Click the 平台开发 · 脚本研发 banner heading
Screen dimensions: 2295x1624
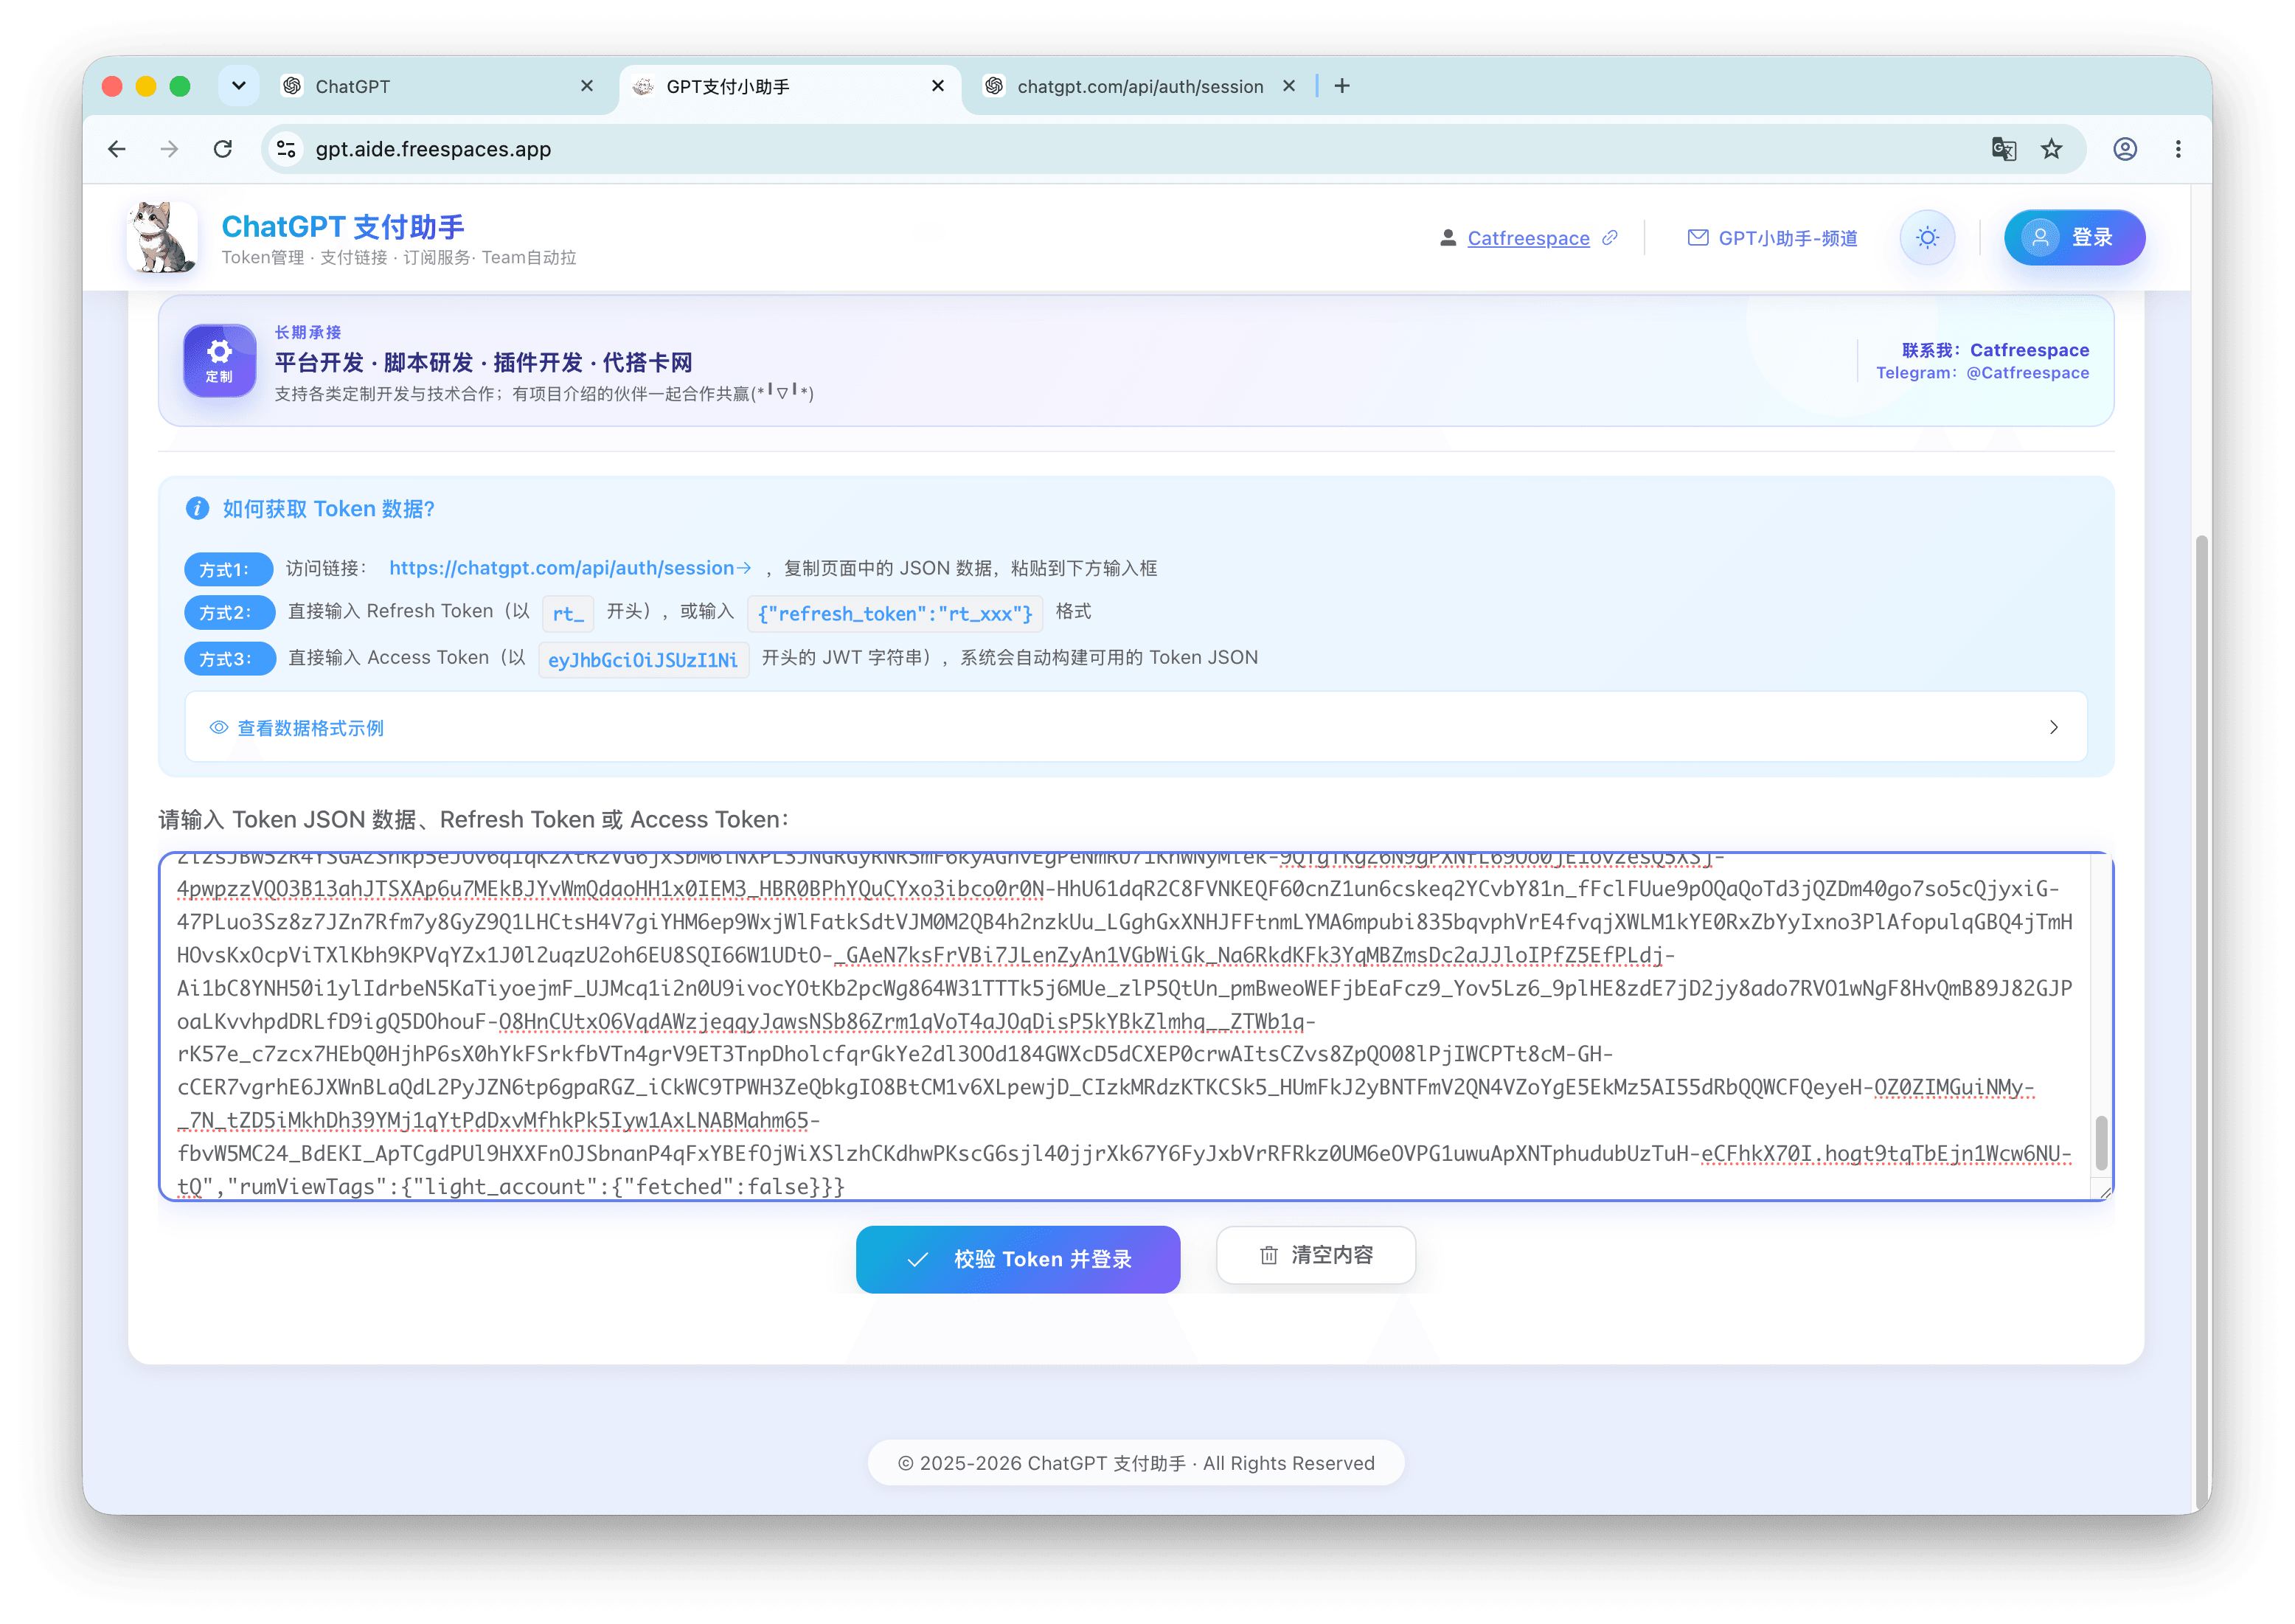pos(484,362)
